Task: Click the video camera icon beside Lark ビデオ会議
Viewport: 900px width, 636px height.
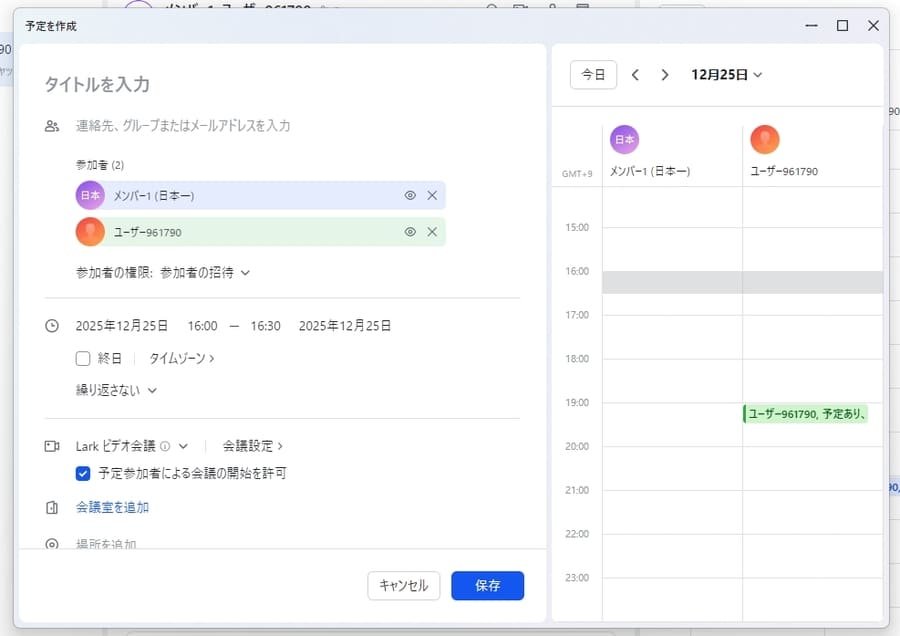Action: (x=52, y=446)
